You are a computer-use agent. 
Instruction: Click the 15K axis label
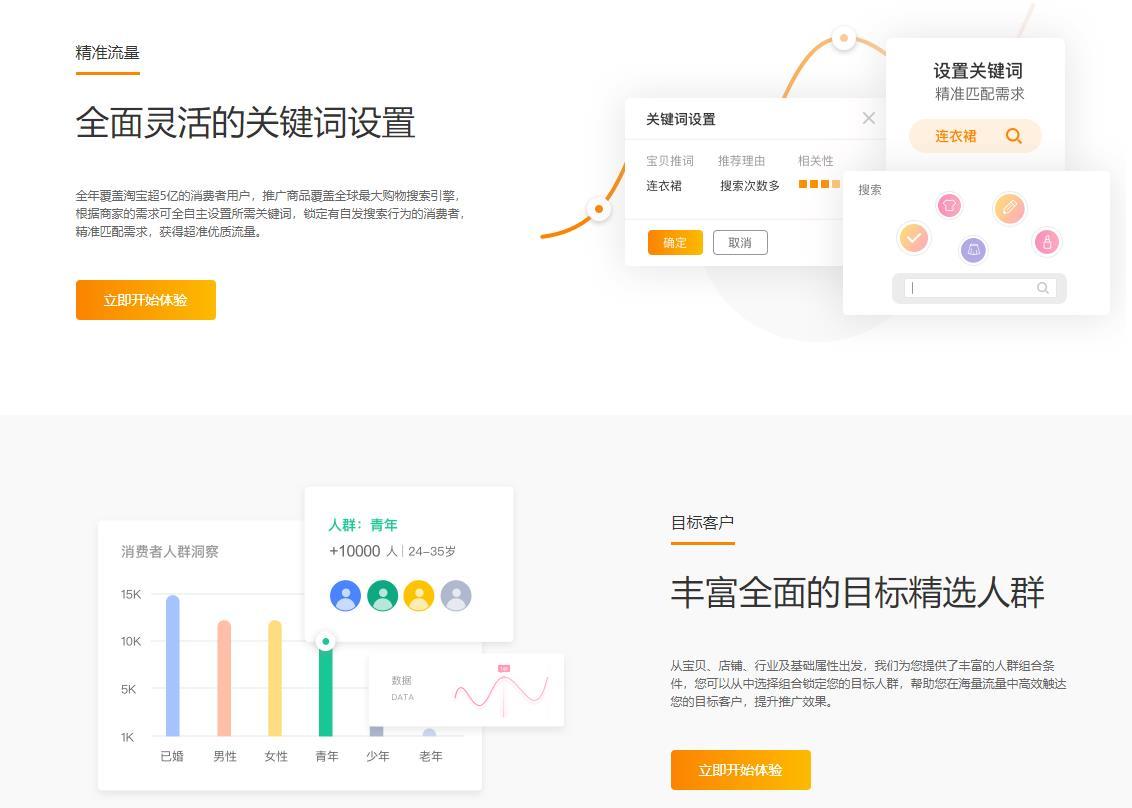coord(131,594)
